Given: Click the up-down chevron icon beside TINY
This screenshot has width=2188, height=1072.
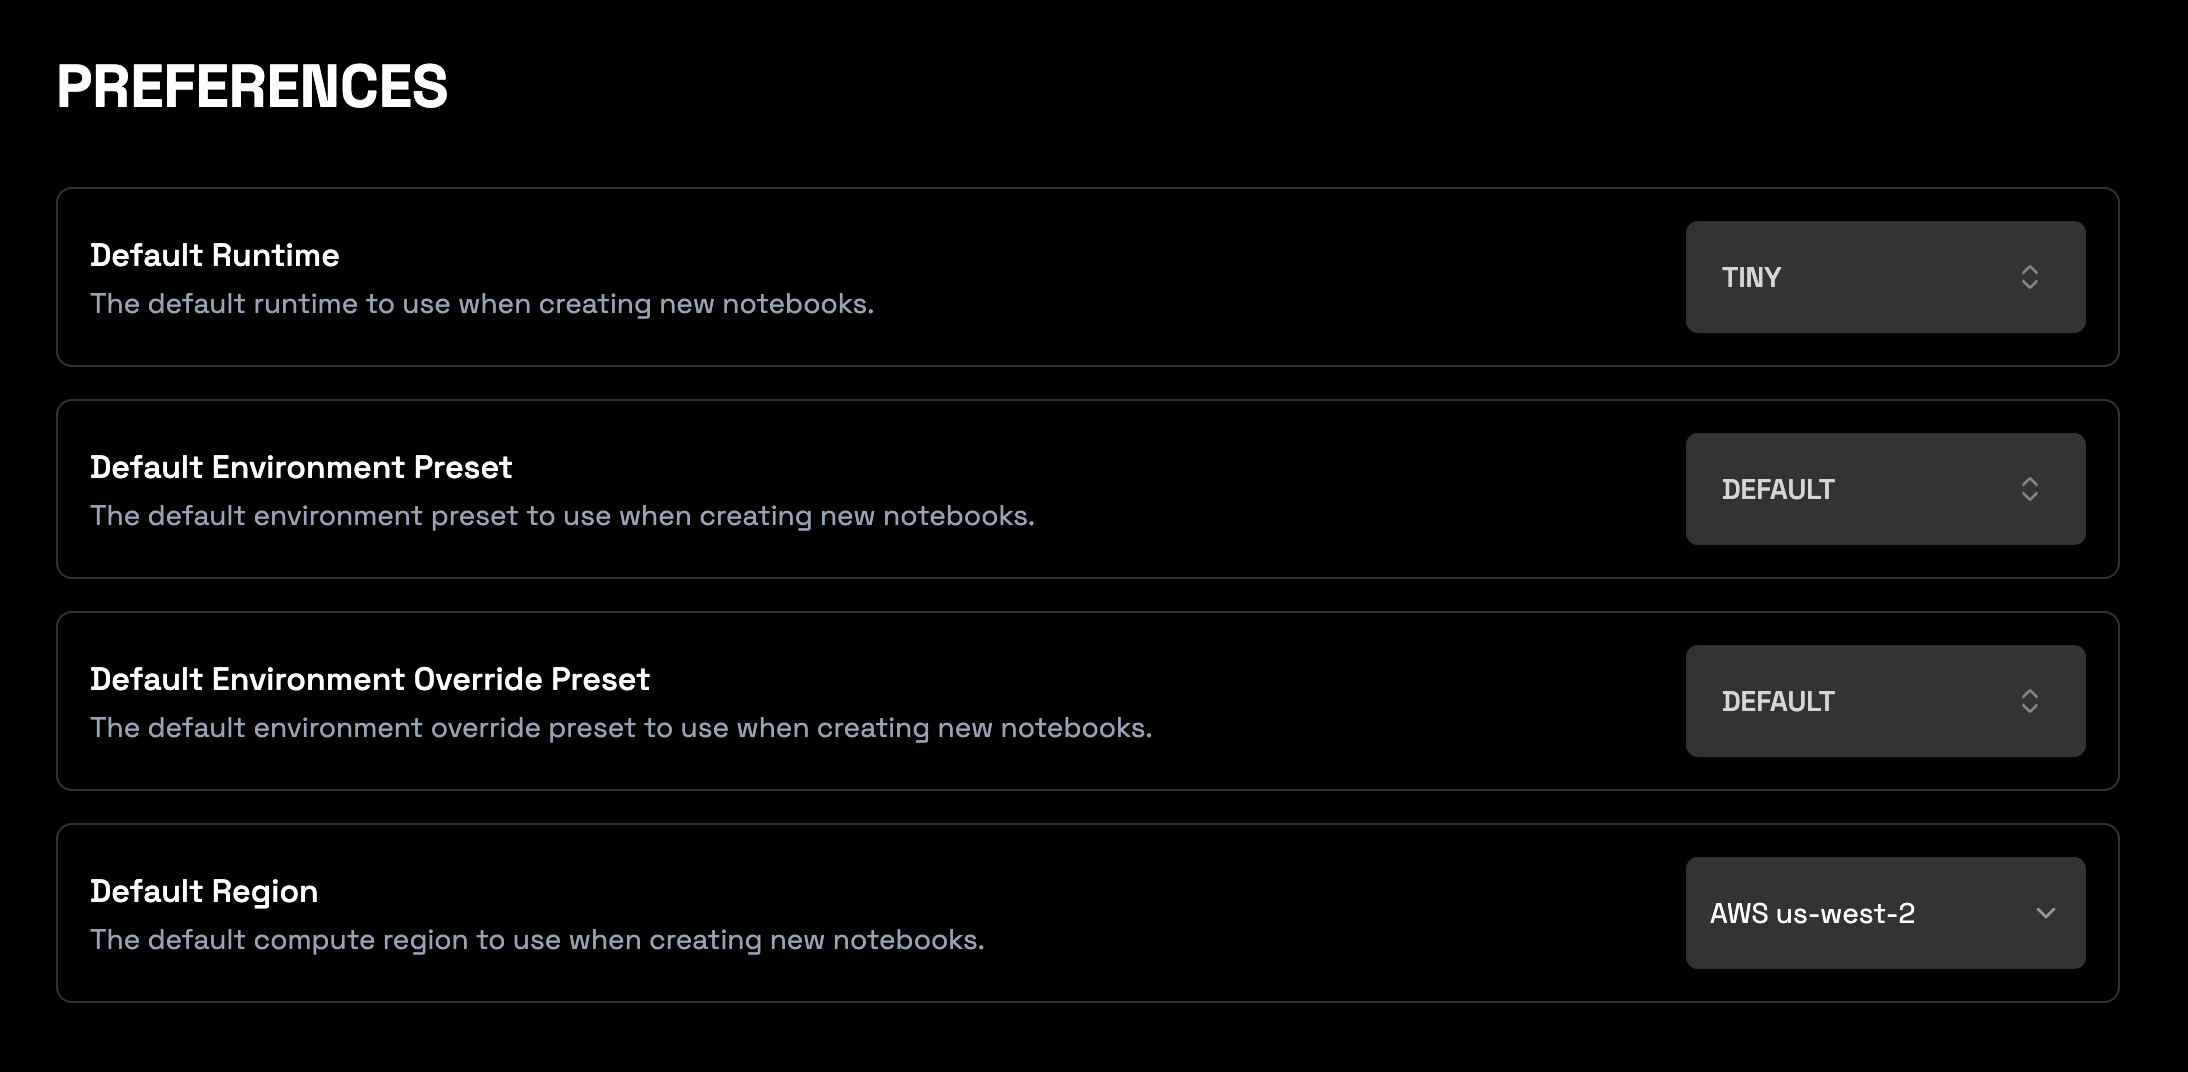Looking at the screenshot, I should pos(2029,277).
